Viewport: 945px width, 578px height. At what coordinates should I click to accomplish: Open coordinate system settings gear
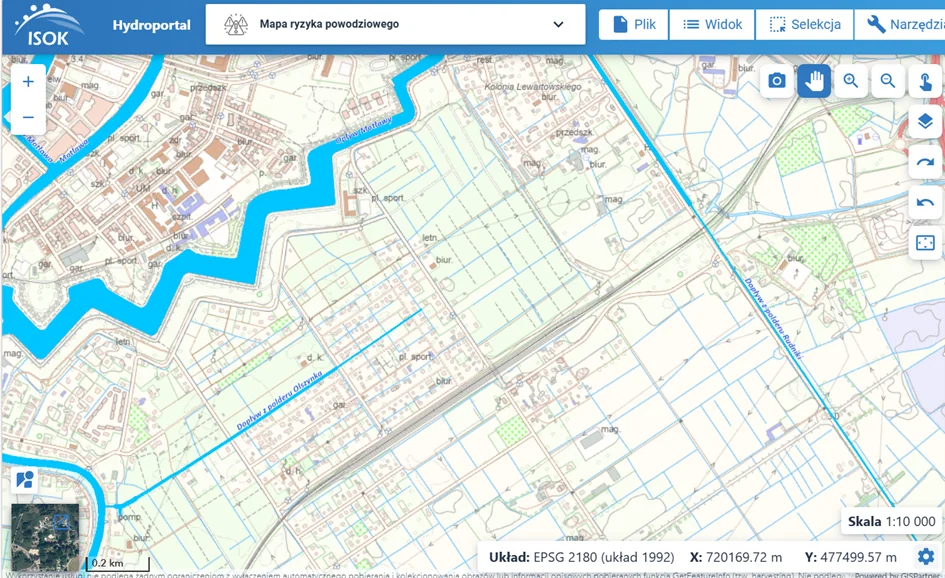(x=925, y=557)
